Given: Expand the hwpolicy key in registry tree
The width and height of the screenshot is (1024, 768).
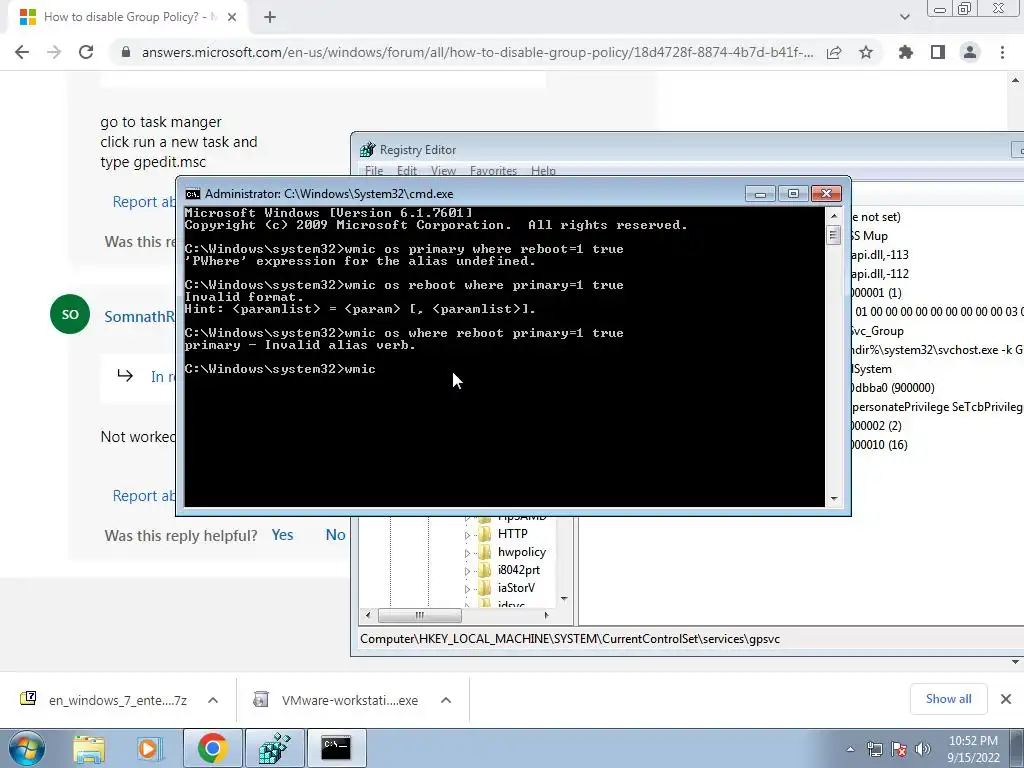Looking at the screenshot, I should click(467, 553).
